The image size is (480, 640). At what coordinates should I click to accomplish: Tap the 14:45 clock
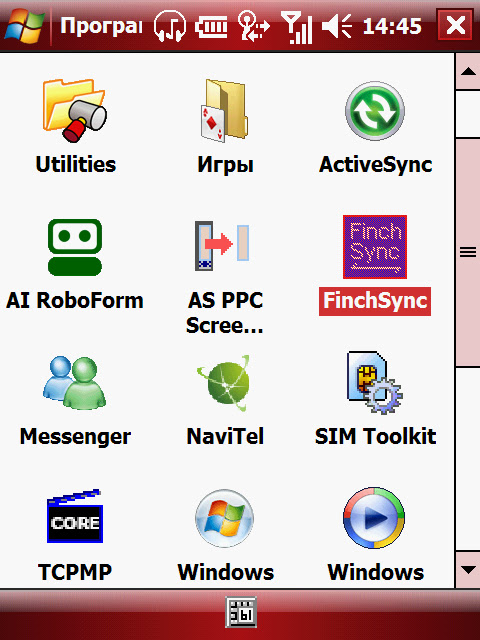pyautogui.click(x=392, y=27)
